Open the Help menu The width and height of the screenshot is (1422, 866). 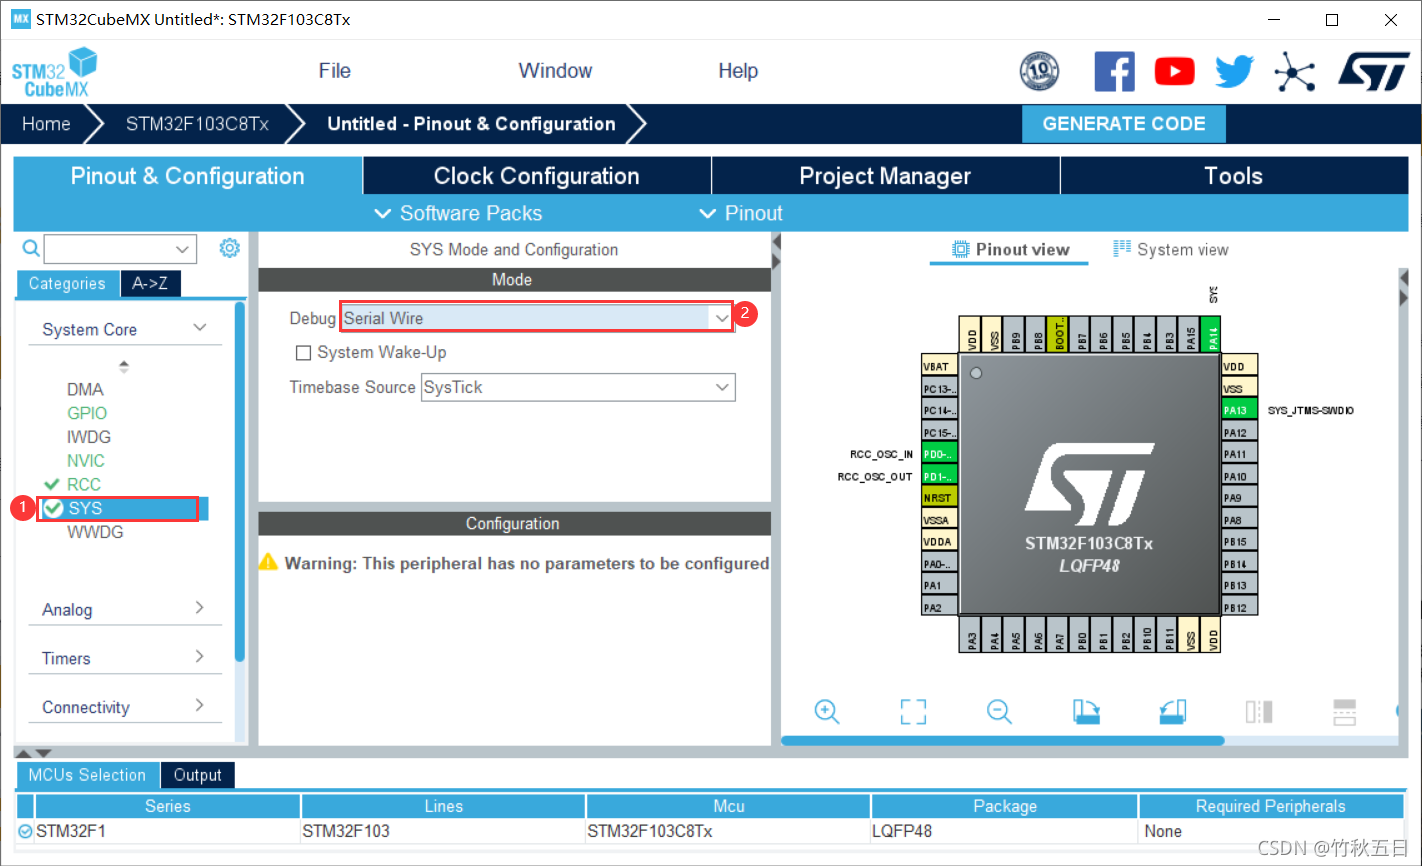tap(738, 71)
